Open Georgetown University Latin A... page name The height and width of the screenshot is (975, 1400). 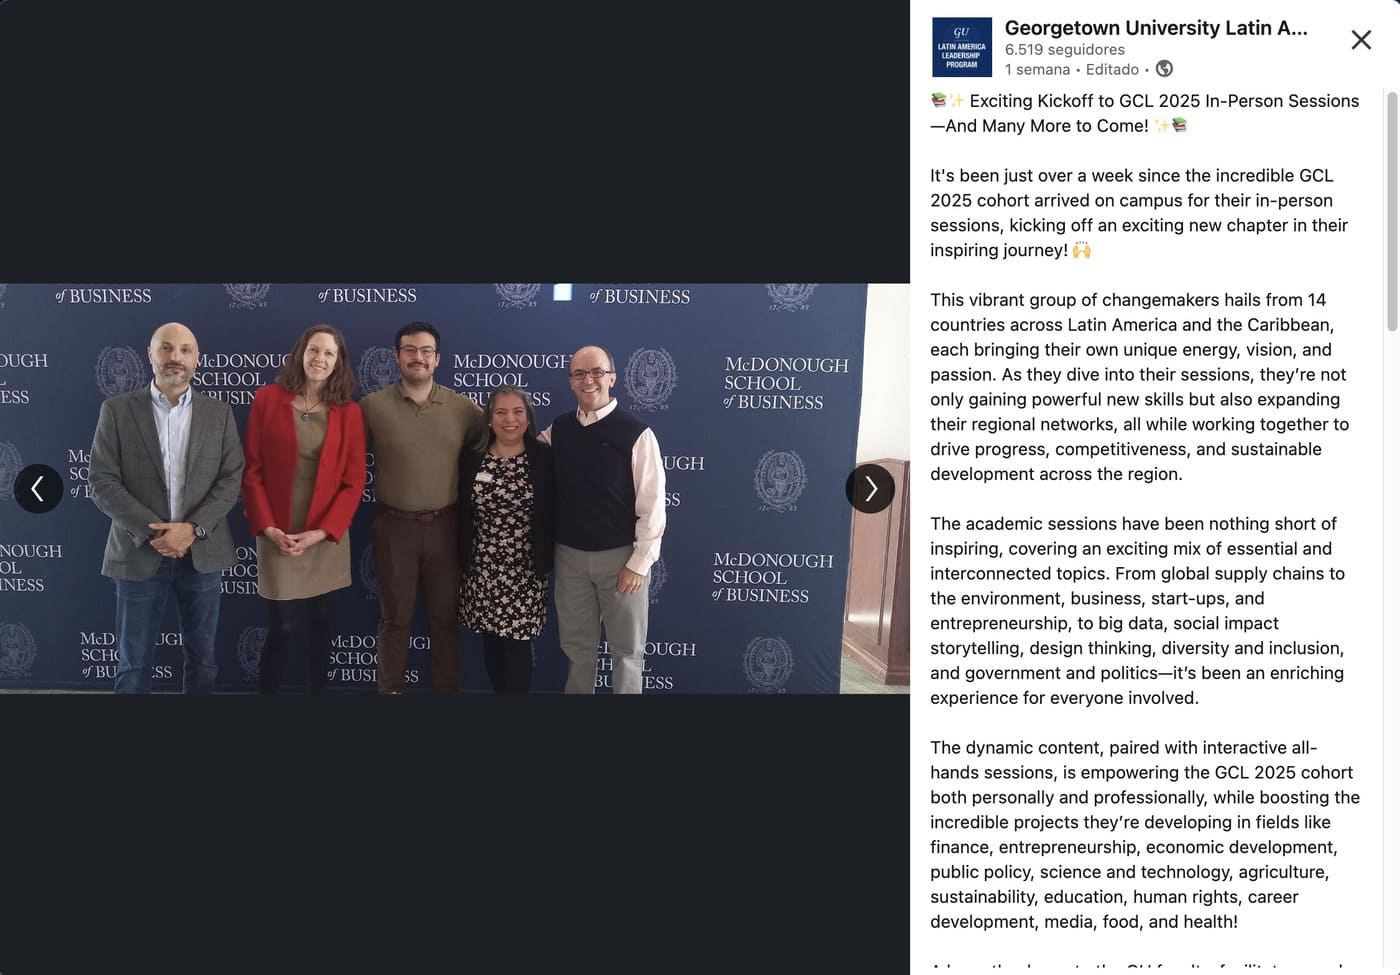1156,28
